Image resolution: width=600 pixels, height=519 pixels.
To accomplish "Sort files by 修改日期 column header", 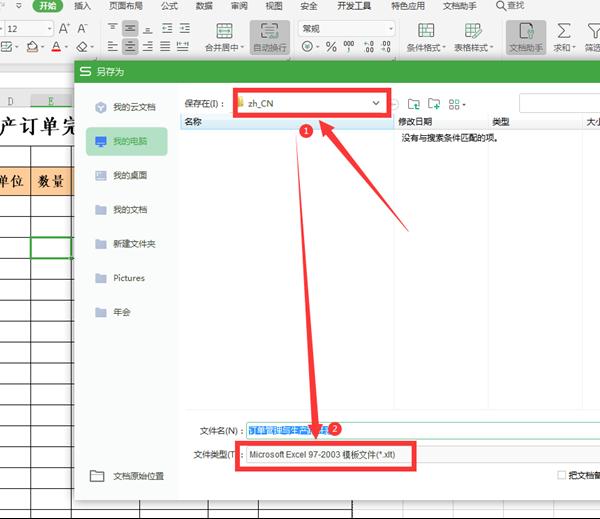I will [415, 122].
